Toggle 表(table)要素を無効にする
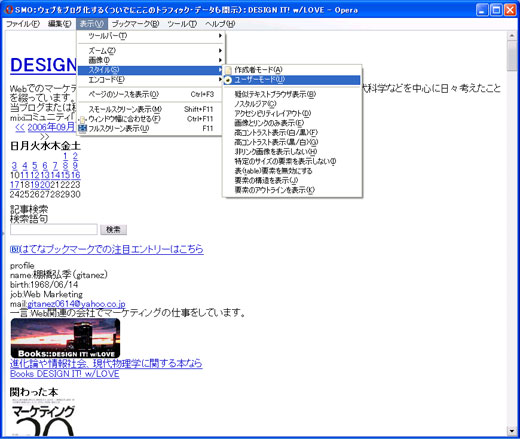This screenshot has width=520, height=439. (292, 171)
